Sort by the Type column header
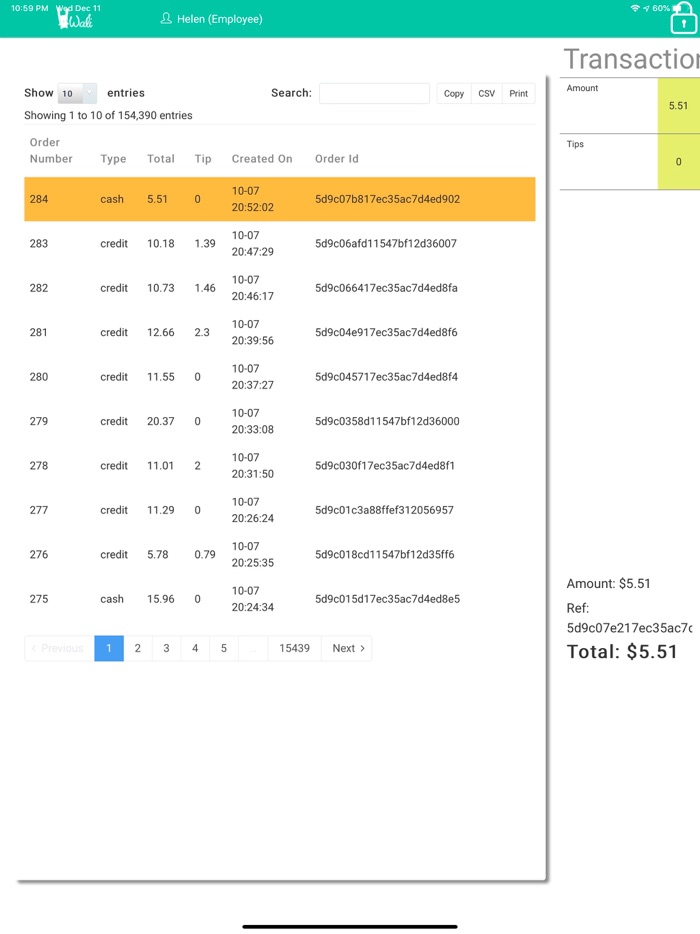The width and height of the screenshot is (700, 934). 113,158
